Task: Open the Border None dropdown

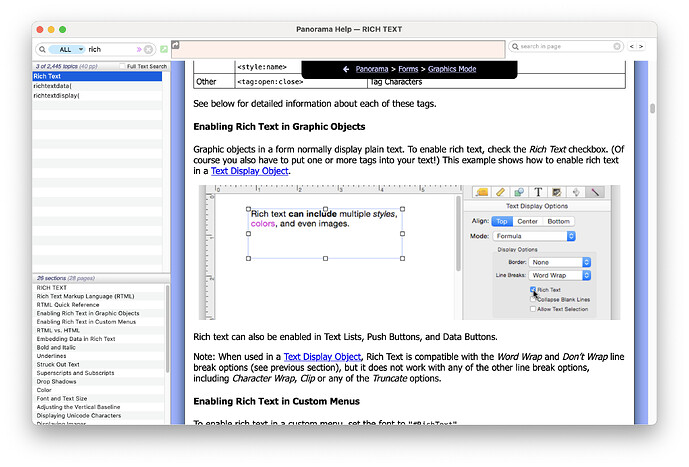Action: 559,262
